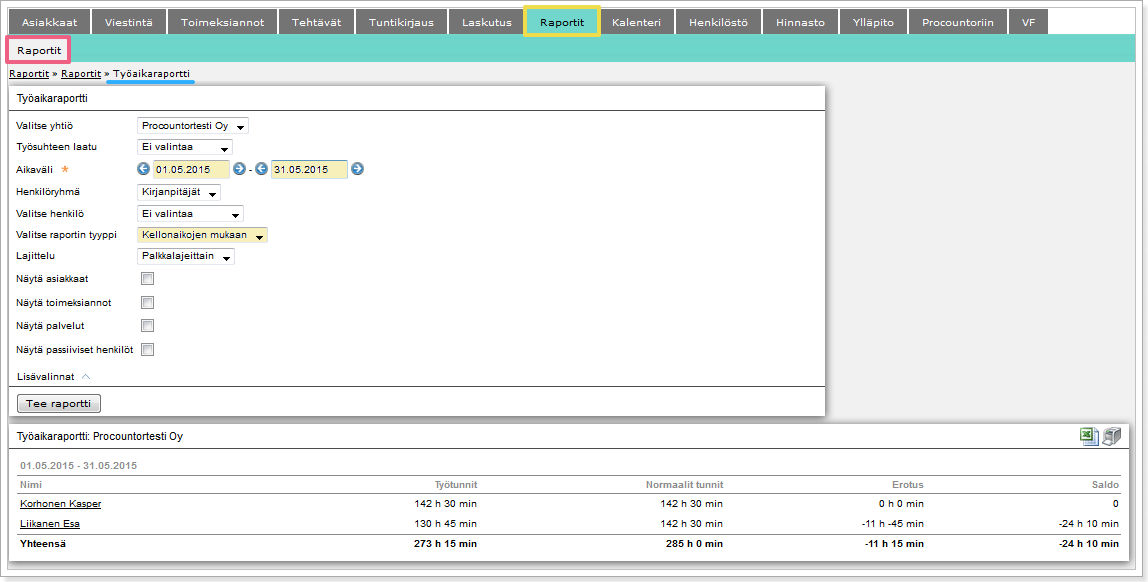Open the Henkilöryhmä dropdown
Viewport: 1148px width, 582px height.
[179, 193]
